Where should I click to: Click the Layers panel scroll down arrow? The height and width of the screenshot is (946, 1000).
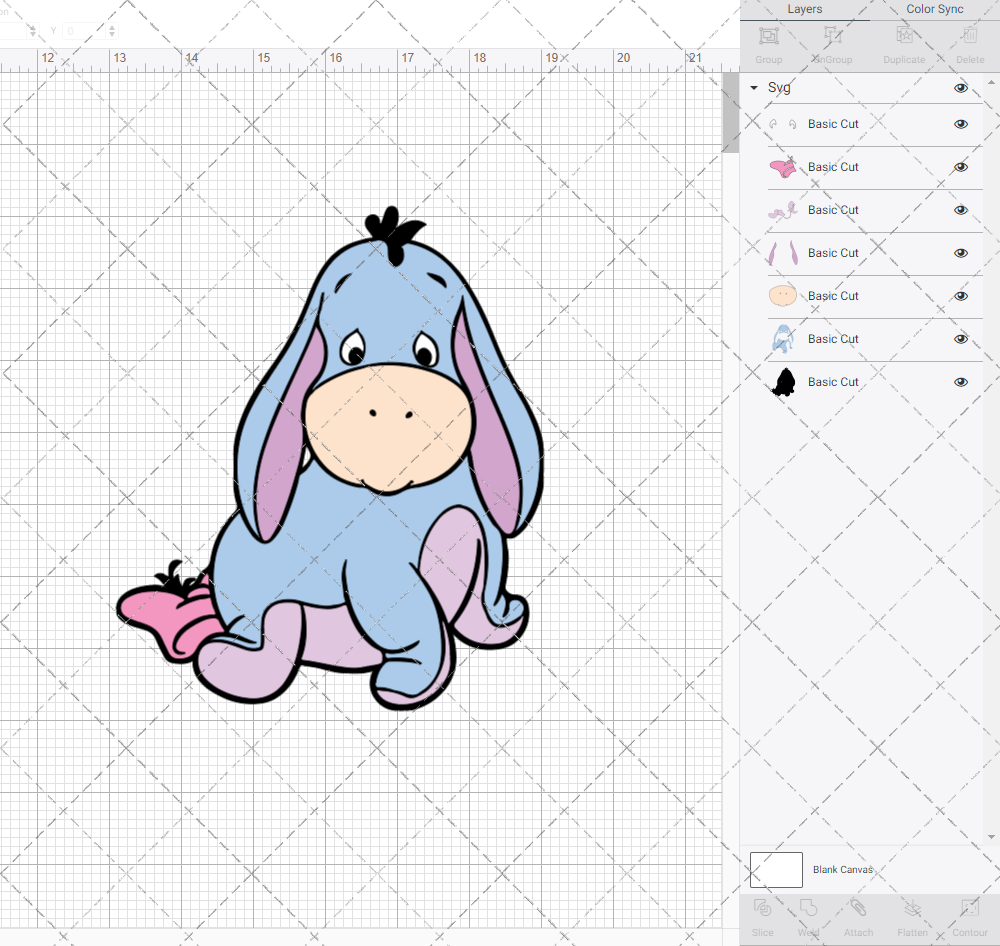tap(990, 837)
